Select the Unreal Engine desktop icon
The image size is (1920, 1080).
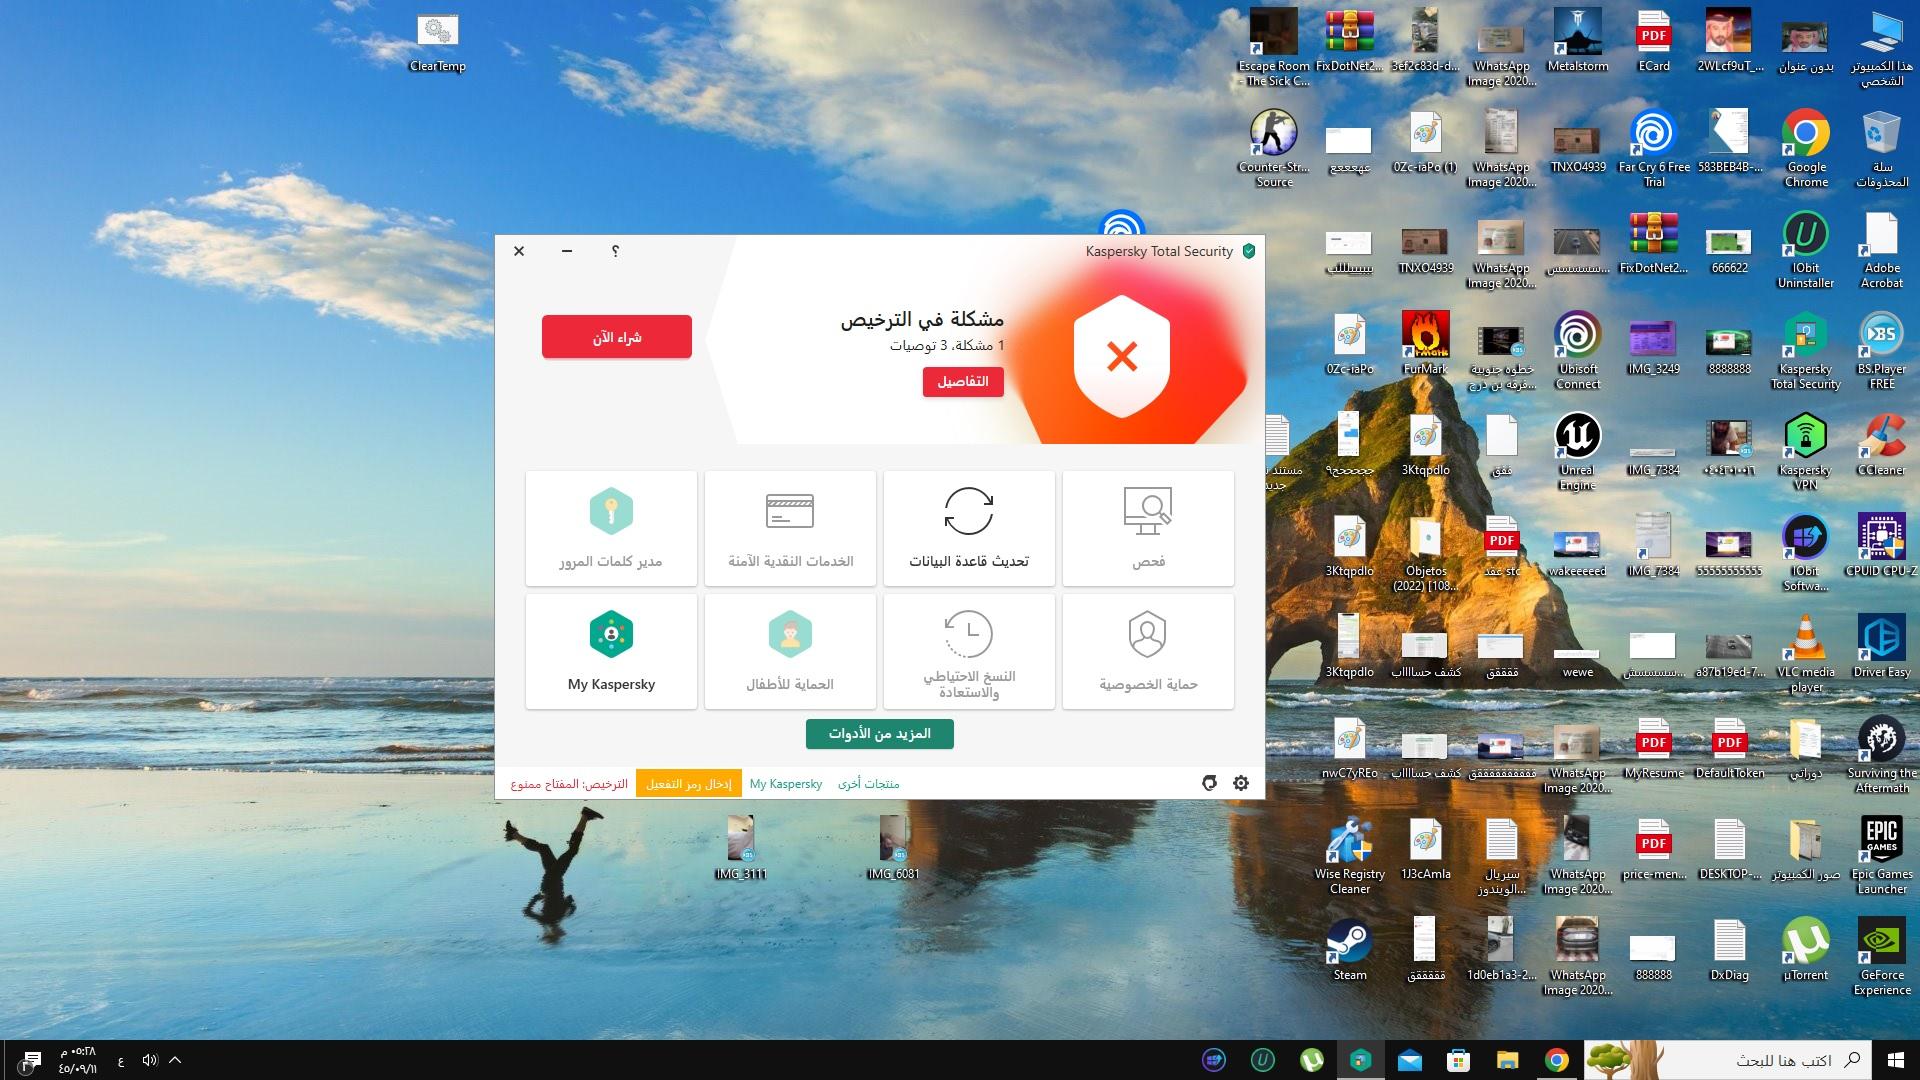(1578, 451)
